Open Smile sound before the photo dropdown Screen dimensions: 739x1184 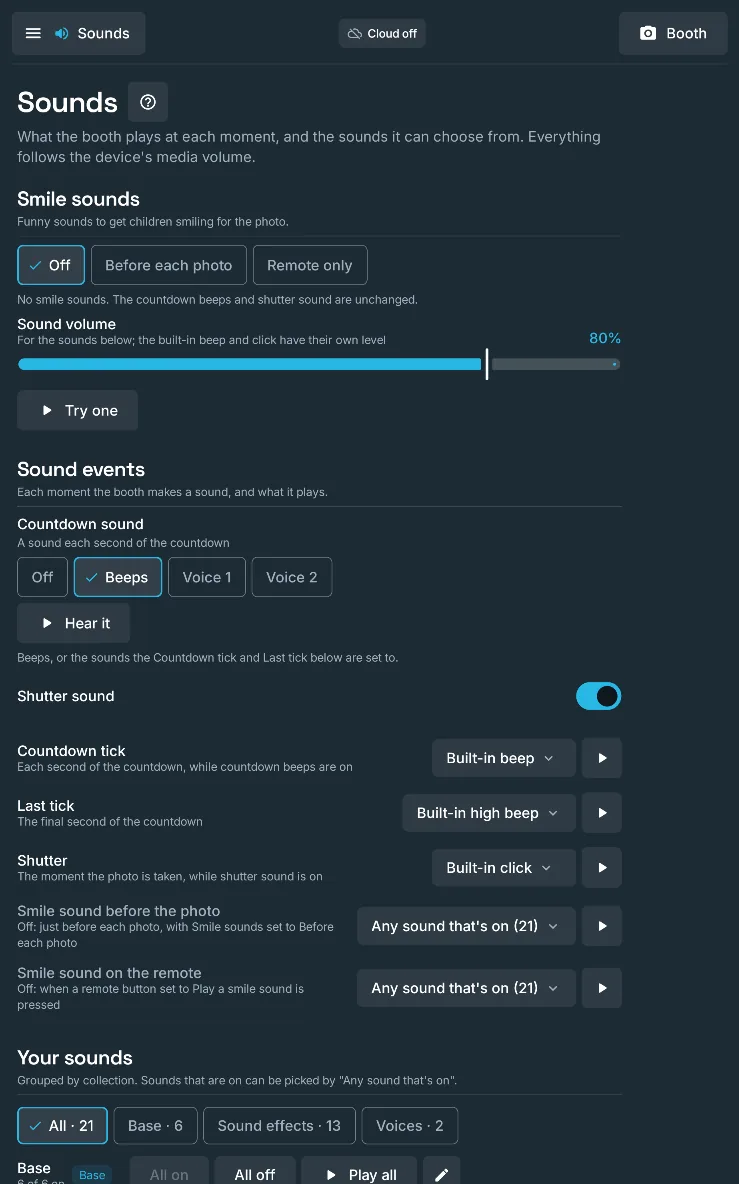tap(466, 926)
